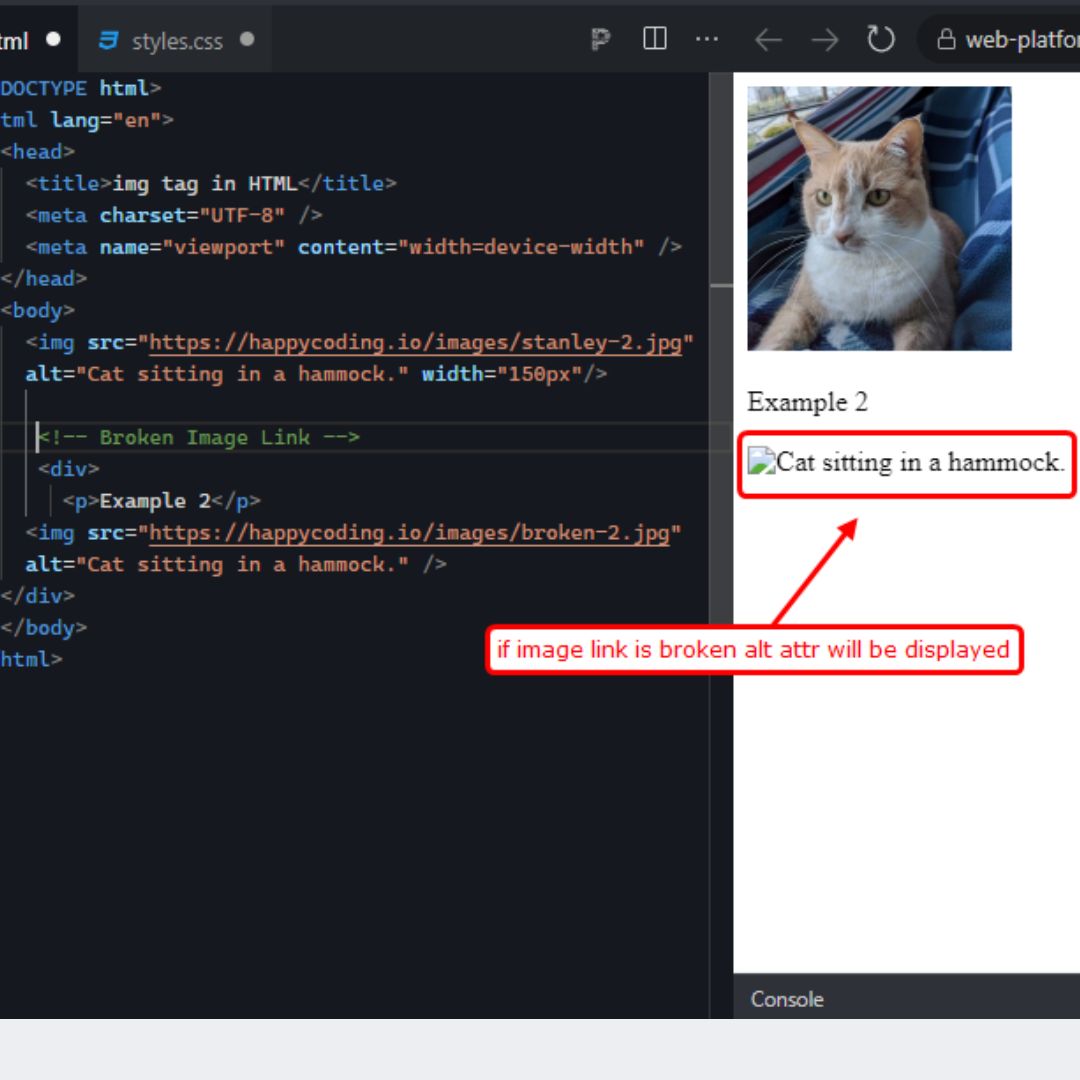Click the meta viewport line in the code
Screen dimensions: 1080x1080
(x=353, y=247)
